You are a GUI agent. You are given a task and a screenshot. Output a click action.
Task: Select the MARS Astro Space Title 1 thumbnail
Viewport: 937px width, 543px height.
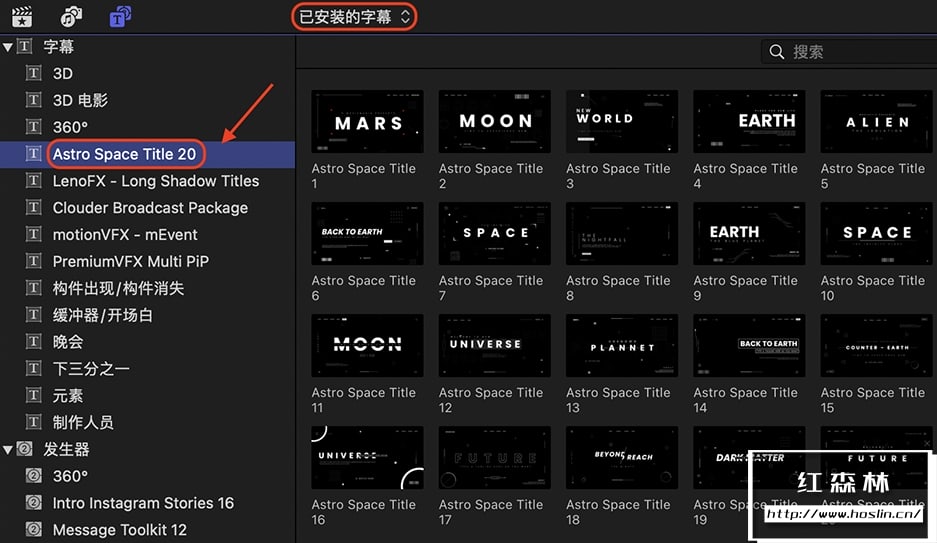368,122
